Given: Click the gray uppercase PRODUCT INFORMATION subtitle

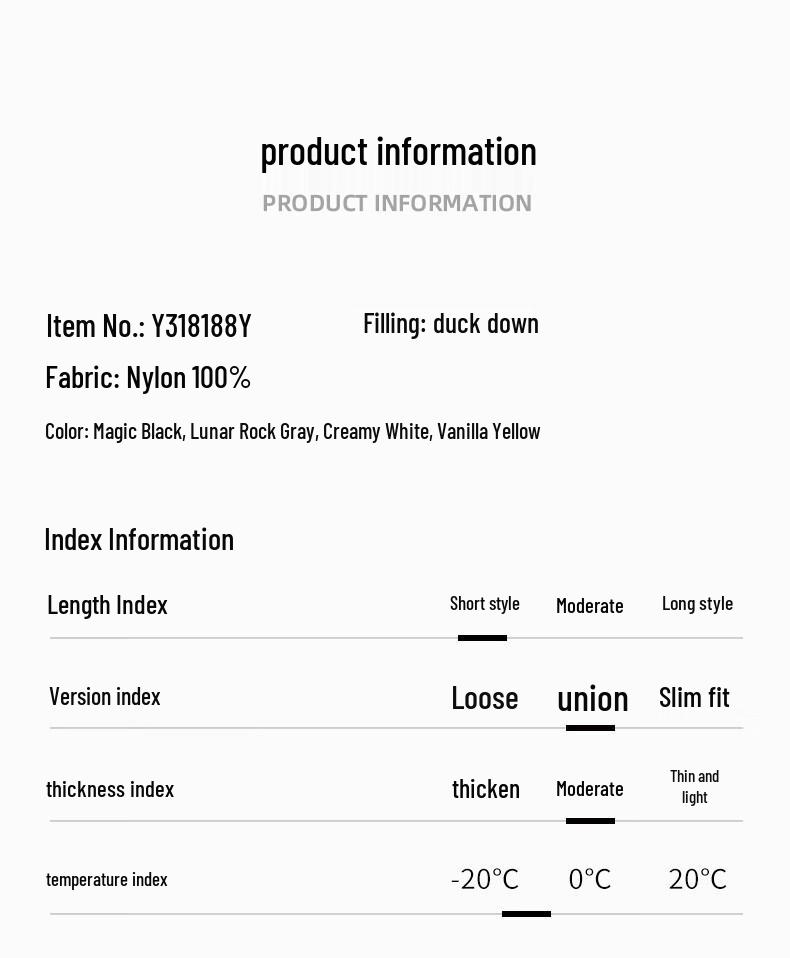Looking at the screenshot, I should 397,203.
